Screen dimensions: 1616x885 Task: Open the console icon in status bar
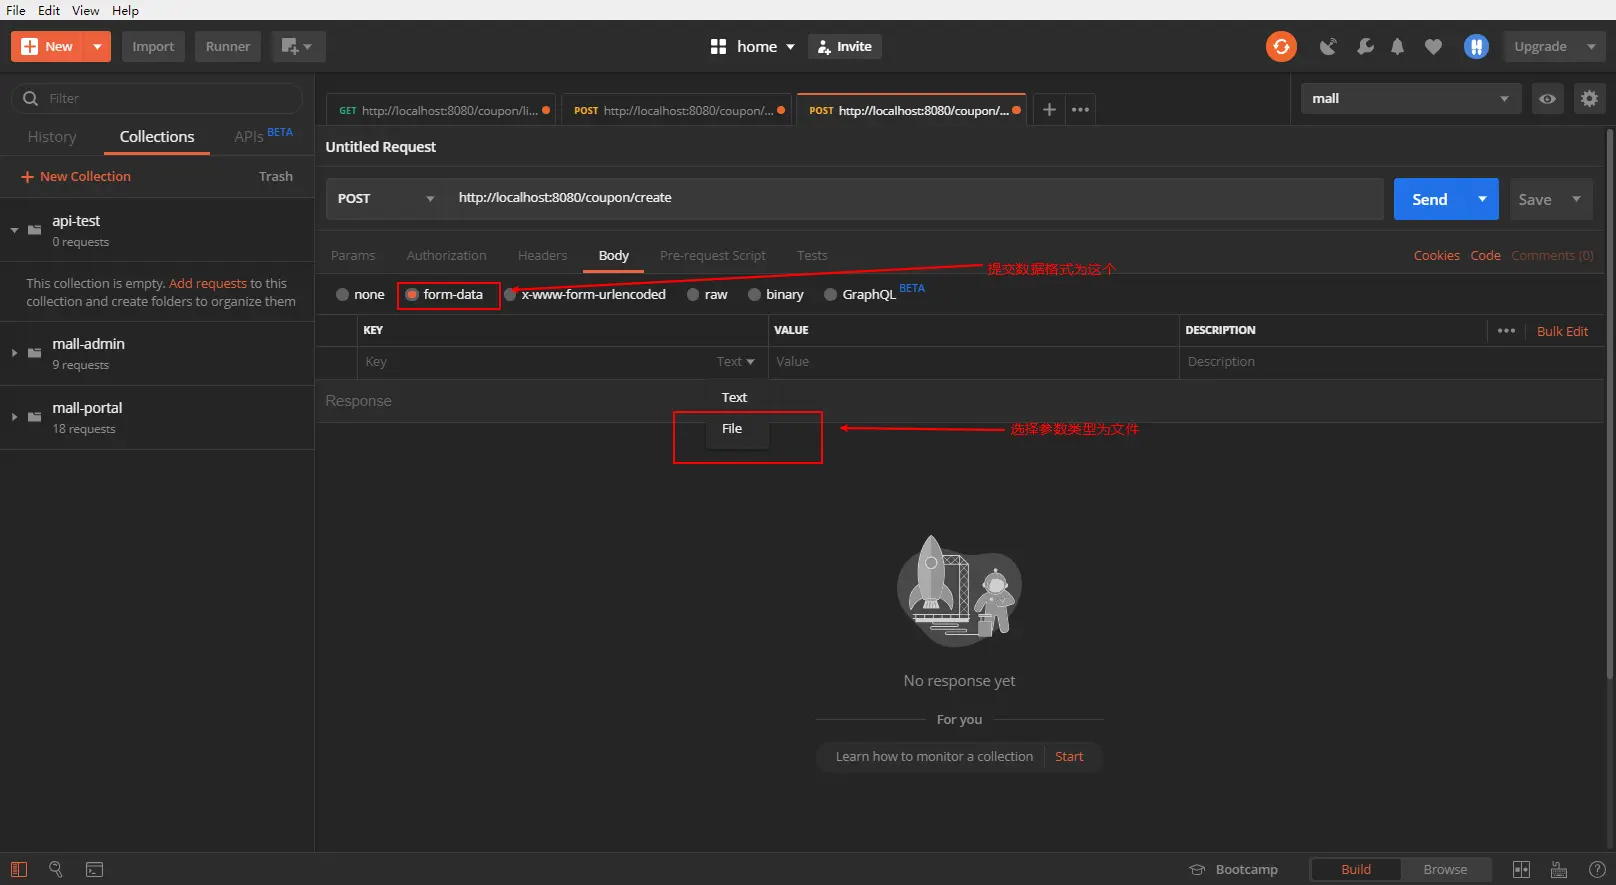point(94,869)
